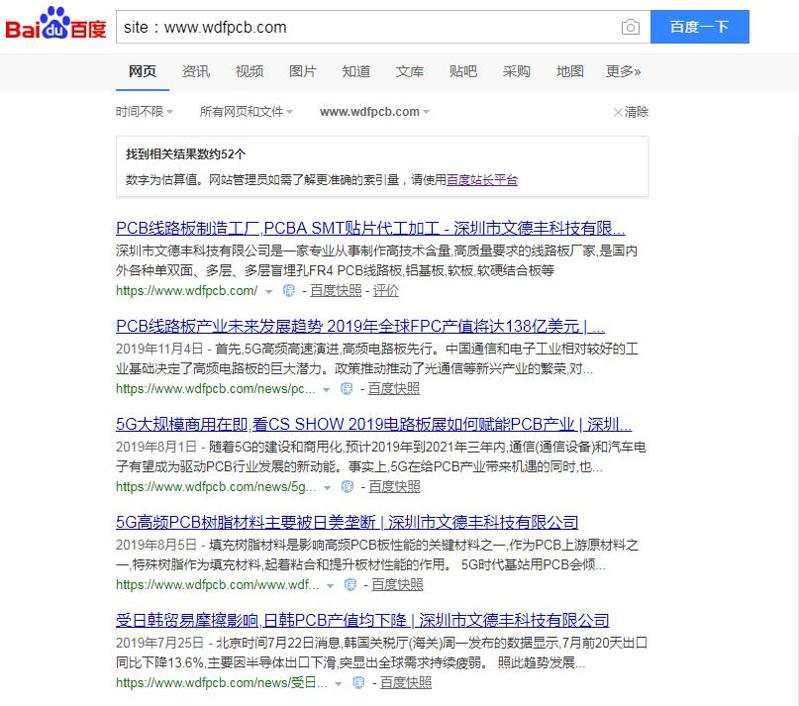
Task: Open the 知道 tab
Action: point(356,71)
